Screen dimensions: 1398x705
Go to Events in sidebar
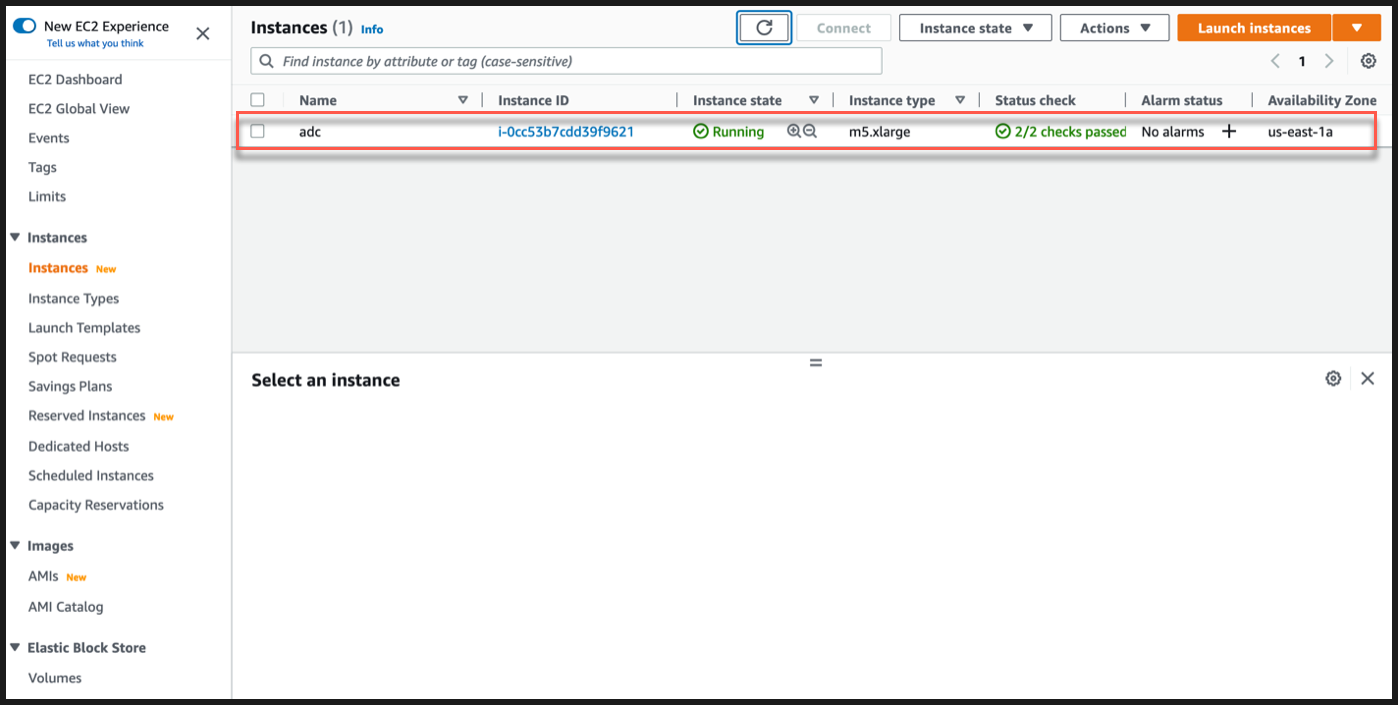[x=49, y=138]
